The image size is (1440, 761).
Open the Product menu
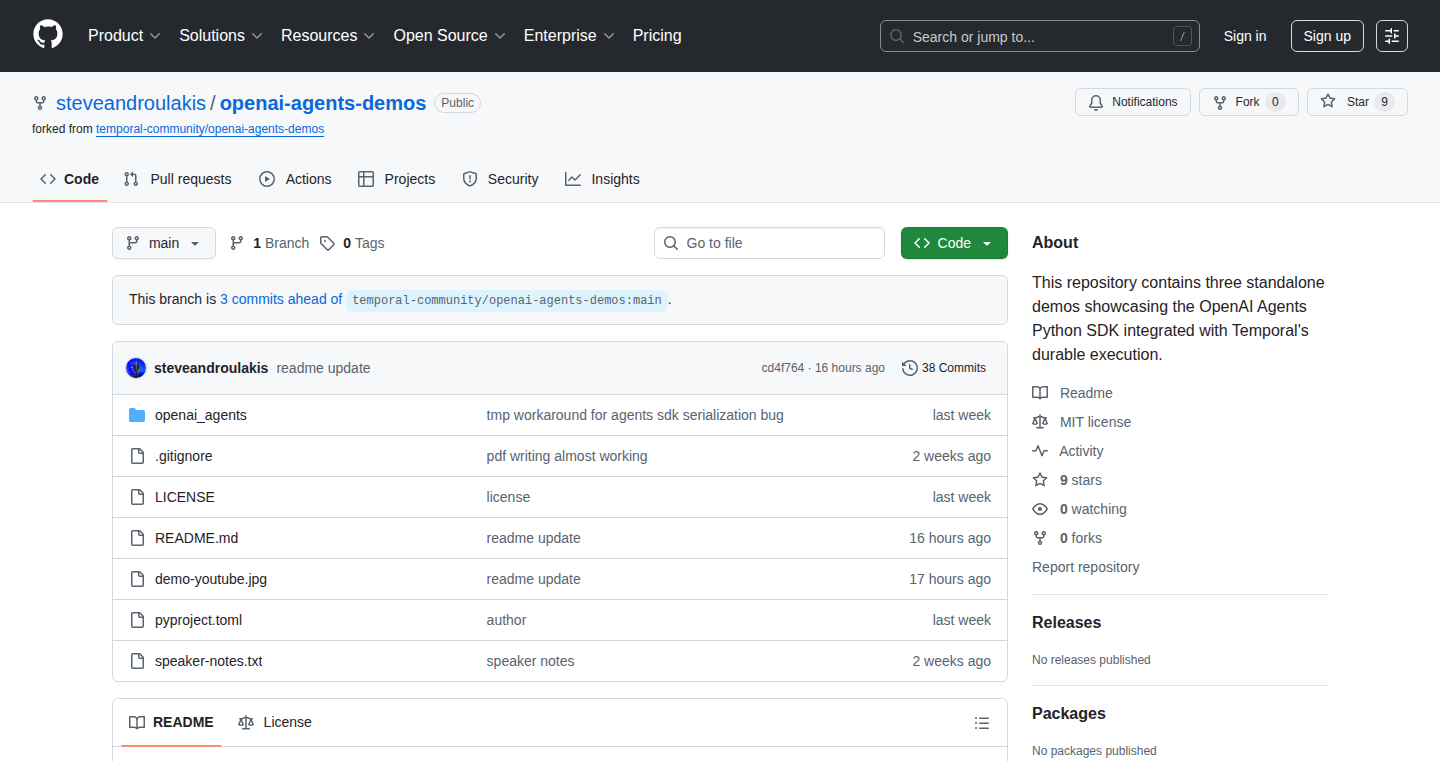[x=124, y=36]
